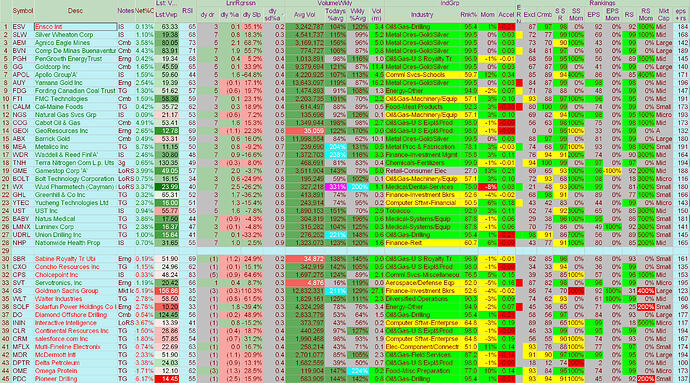Image resolution: width=690 pixels, height=383 pixels.
Task: Click the Rankings group header
Action: pos(602,3)
